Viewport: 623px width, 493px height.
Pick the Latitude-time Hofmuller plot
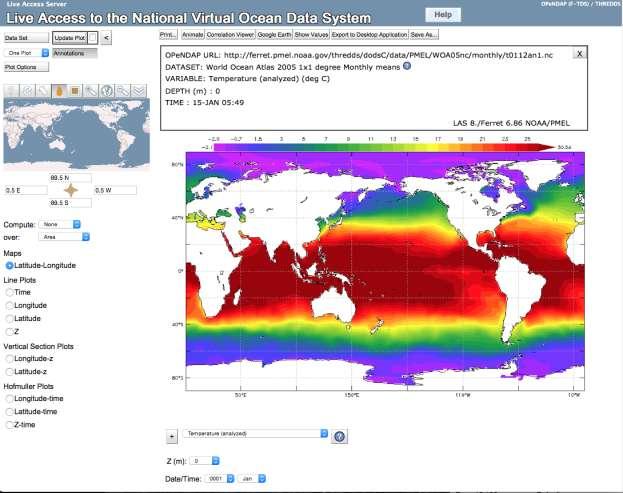[x=9, y=412]
